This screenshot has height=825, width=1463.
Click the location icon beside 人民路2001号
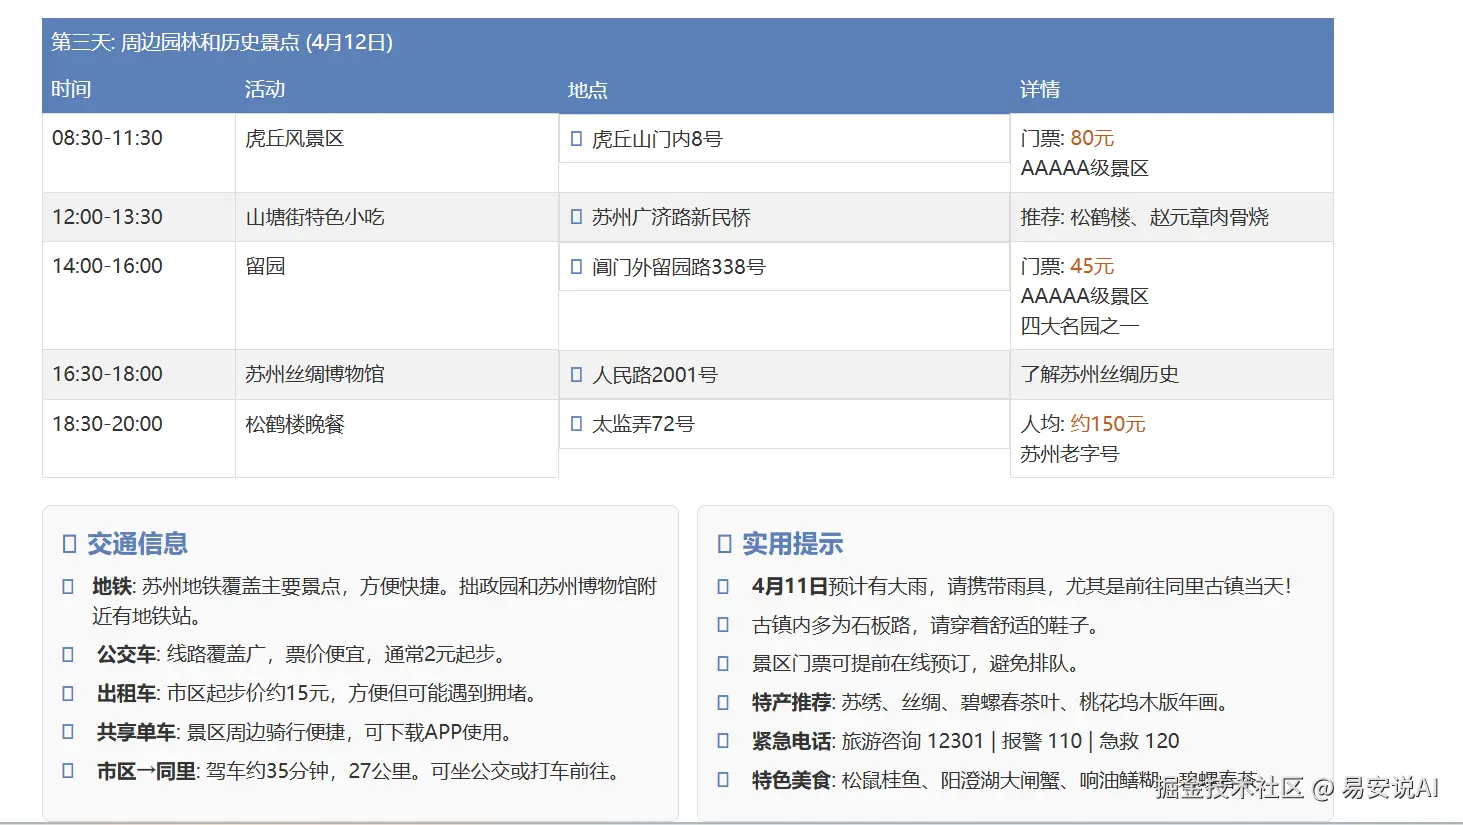click(576, 375)
